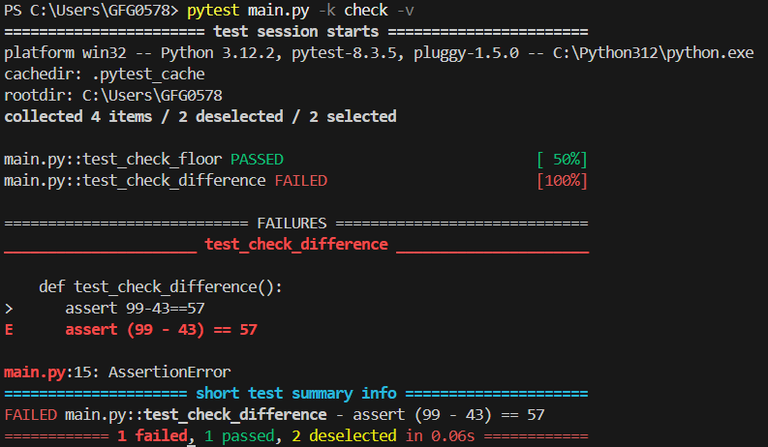
Task: Click the '-v' flag at end of command
Action: pos(405,10)
